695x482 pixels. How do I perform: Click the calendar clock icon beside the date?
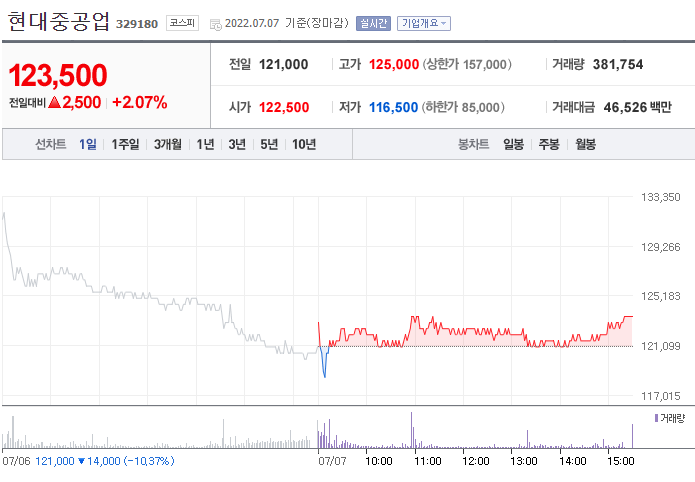tap(215, 24)
